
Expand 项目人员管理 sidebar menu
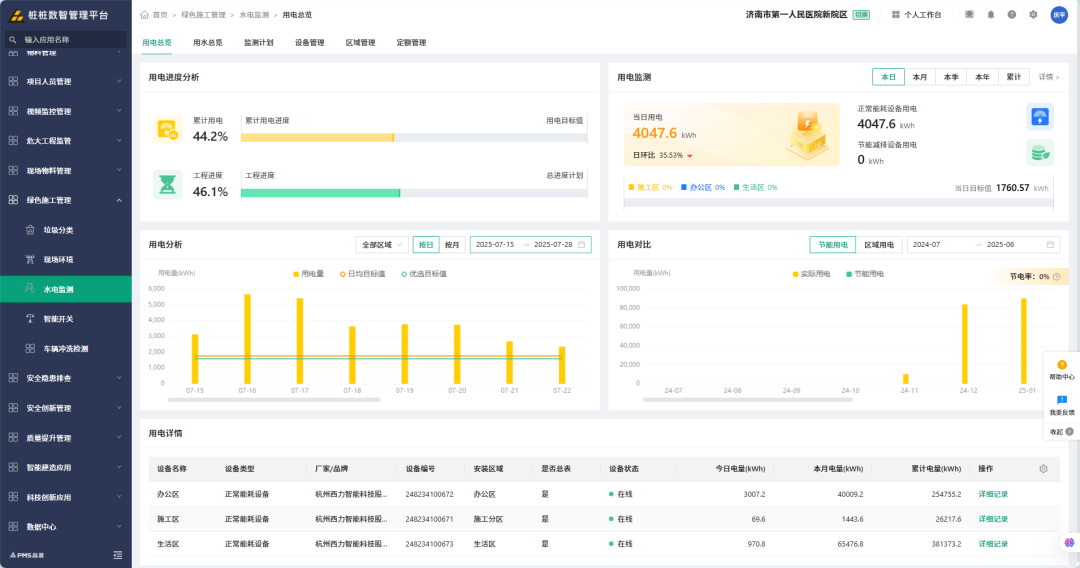(x=66, y=81)
